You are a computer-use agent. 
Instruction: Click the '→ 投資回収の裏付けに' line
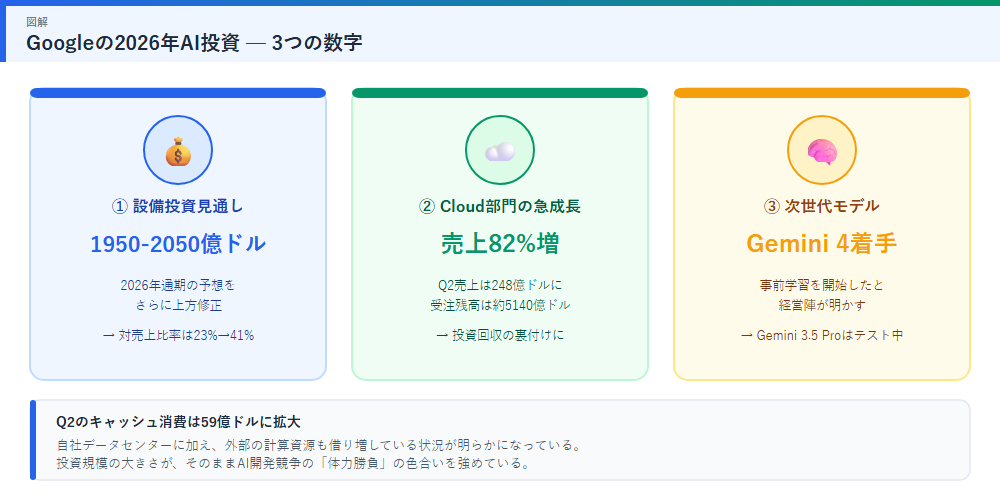click(x=500, y=335)
